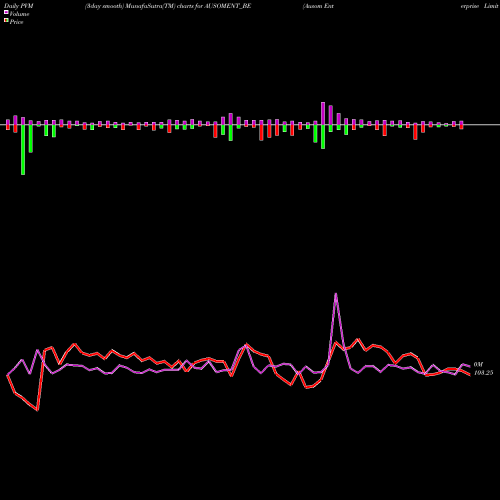
Task: Click the "103.25" price value label
Action: coord(483,373)
